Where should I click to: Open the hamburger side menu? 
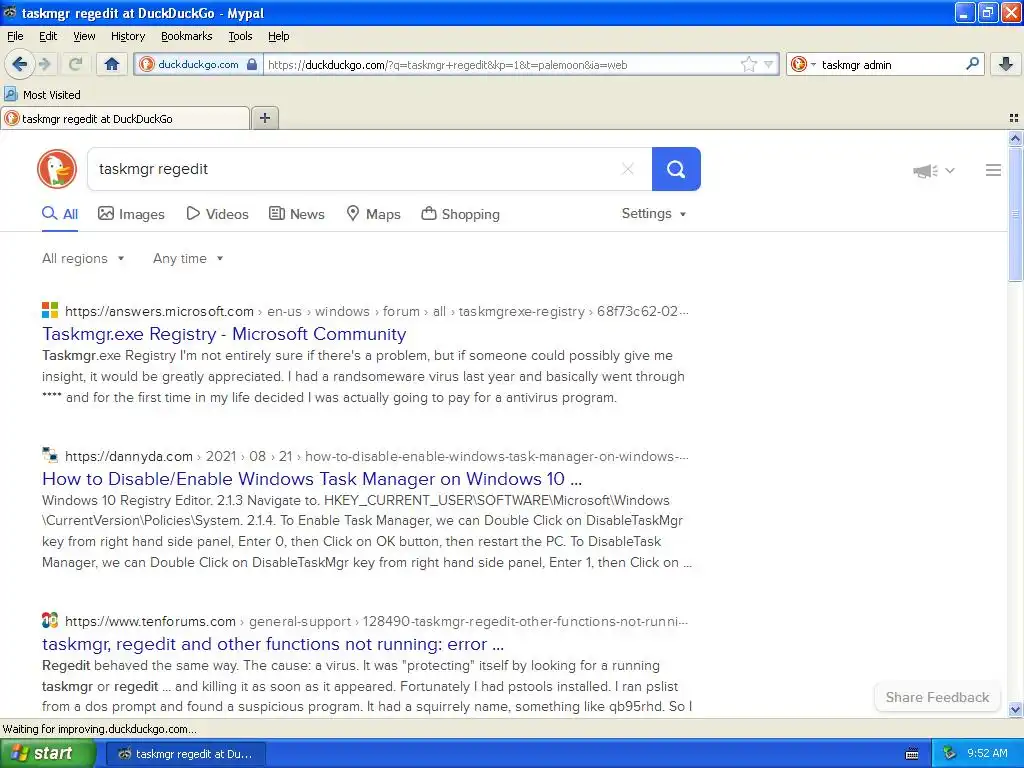pyautogui.click(x=993, y=170)
